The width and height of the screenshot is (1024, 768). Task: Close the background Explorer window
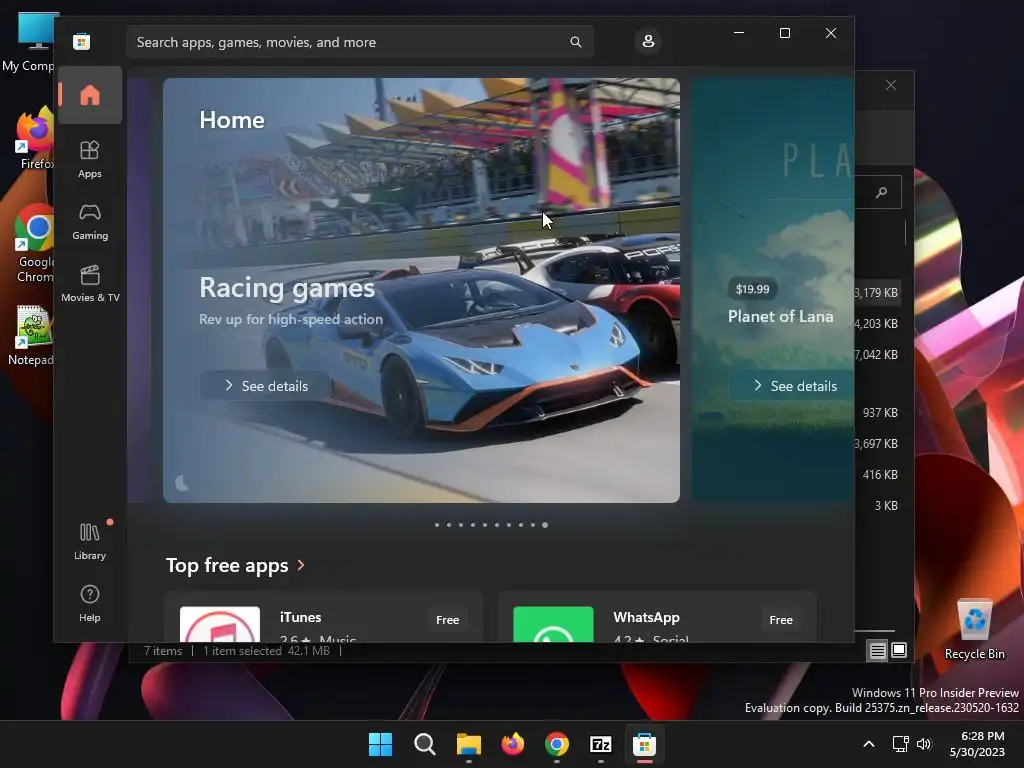(x=891, y=86)
